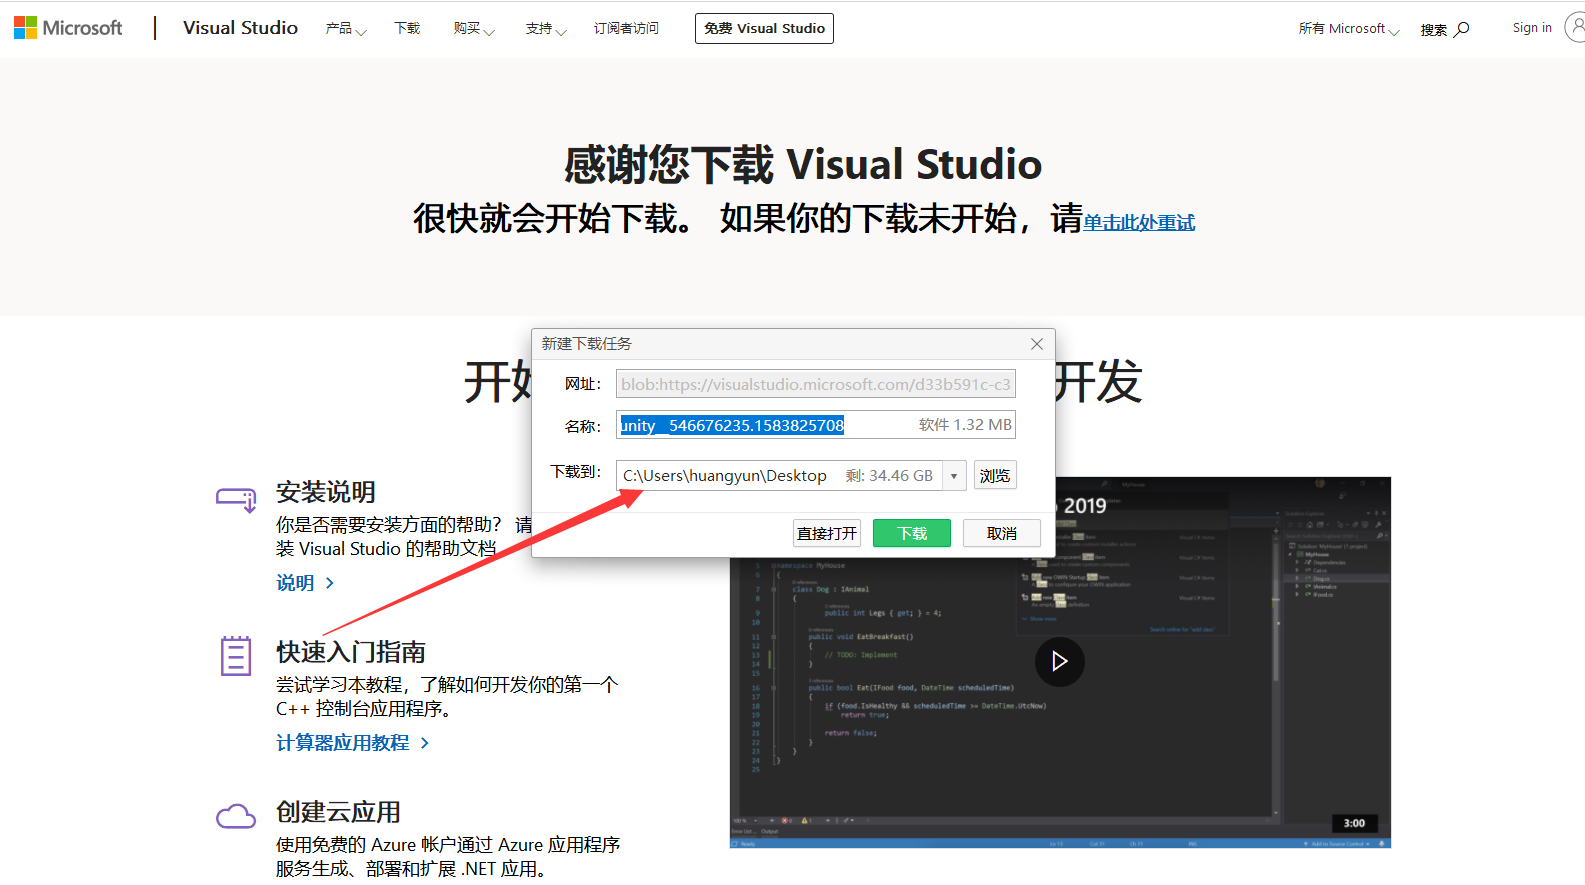This screenshot has height=885, width=1585.
Task: Click the 创建云应用 heading
Action: (338, 812)
